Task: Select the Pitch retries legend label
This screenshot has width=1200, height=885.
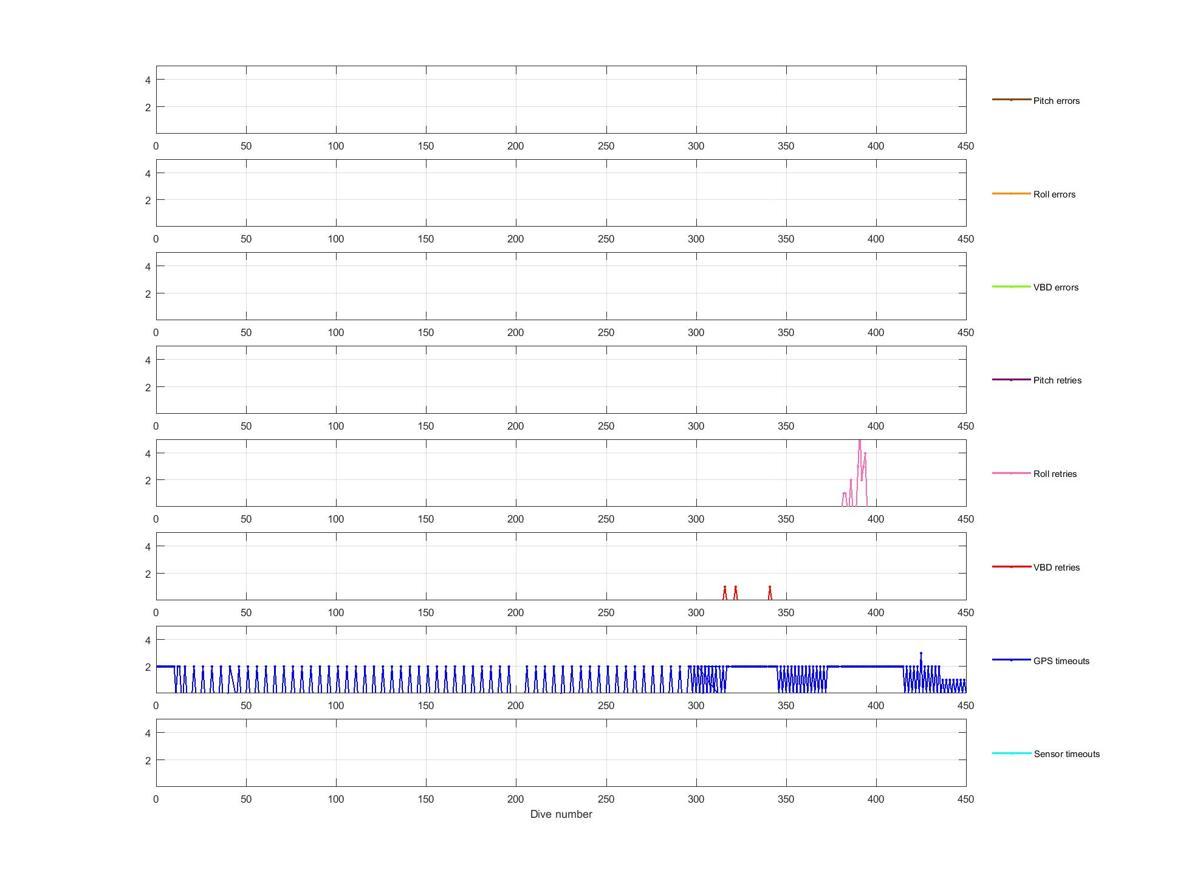Action: pos(1057,380)
